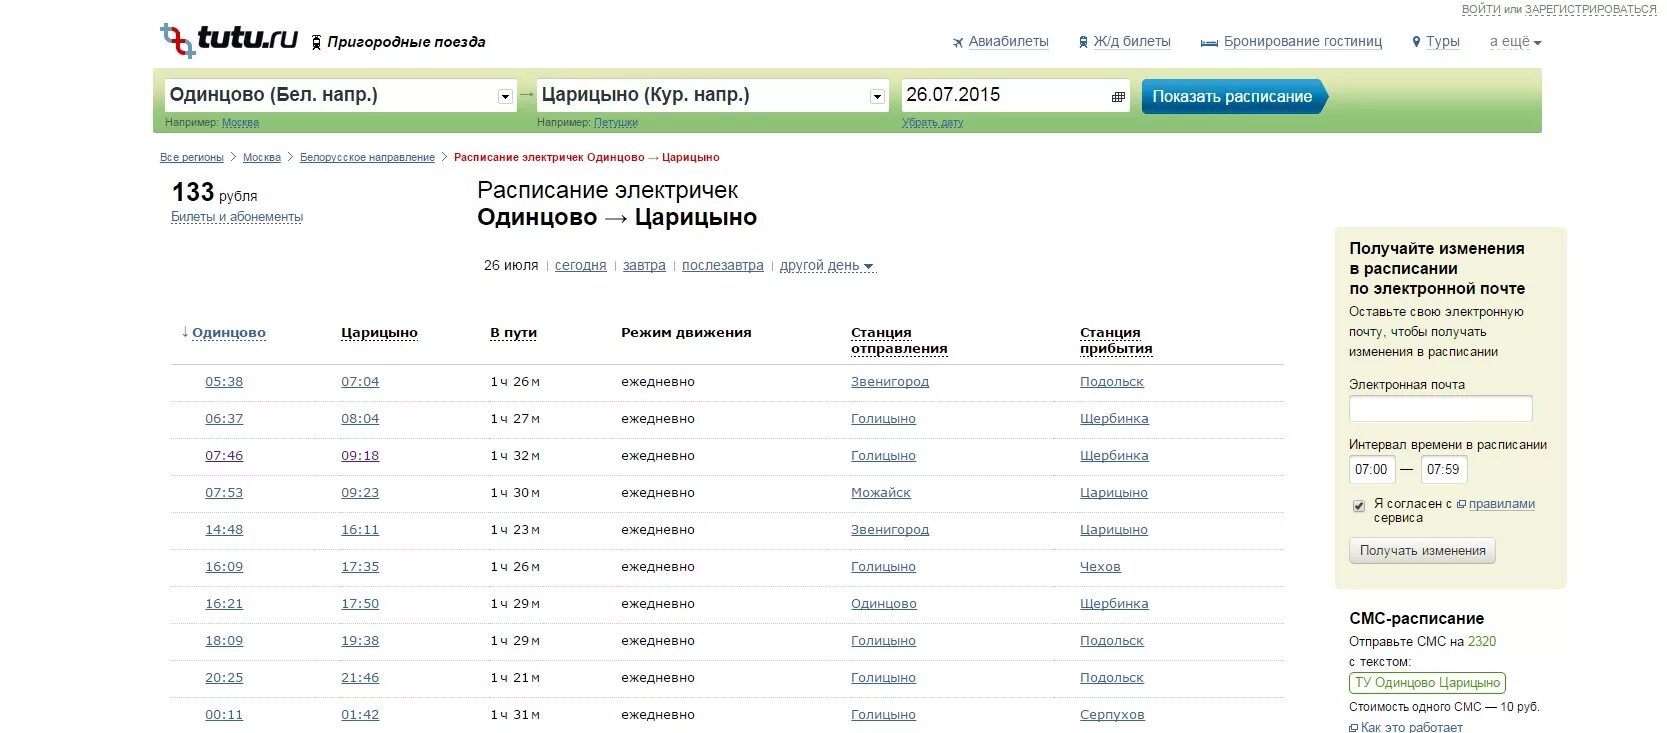Viewport: 1667px width, 733px height.
Task: Select the послезавтра day link
Action: click(x=723, y=265)
